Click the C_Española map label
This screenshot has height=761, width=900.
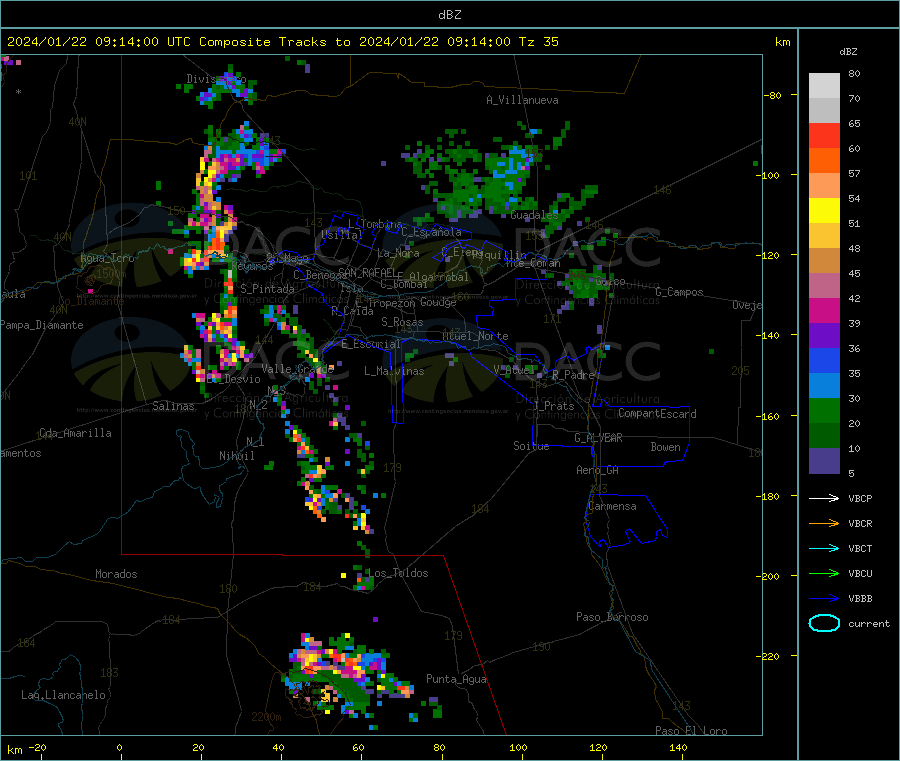click(x=431, y=232)
